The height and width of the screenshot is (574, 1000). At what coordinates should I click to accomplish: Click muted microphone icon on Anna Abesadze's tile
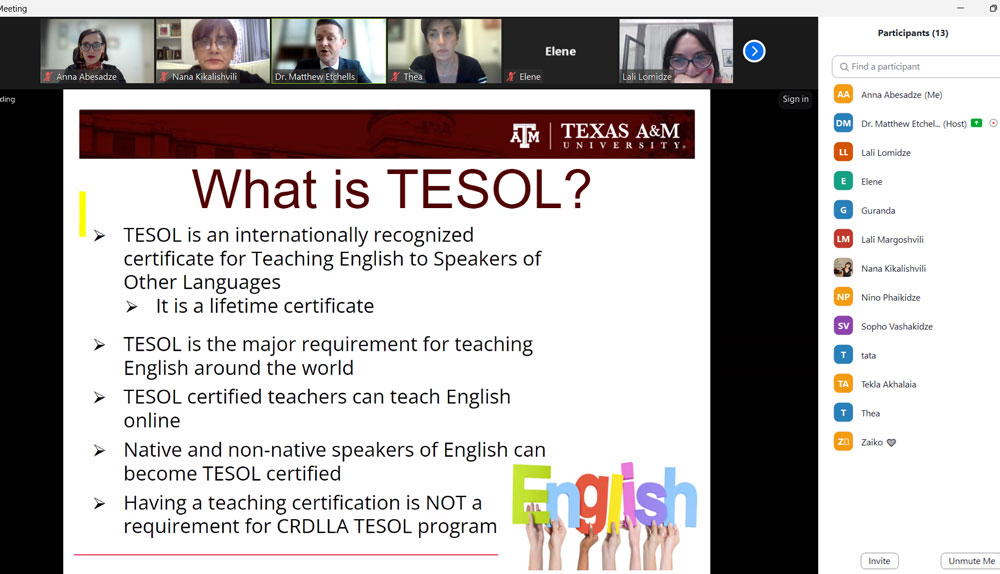49,77
